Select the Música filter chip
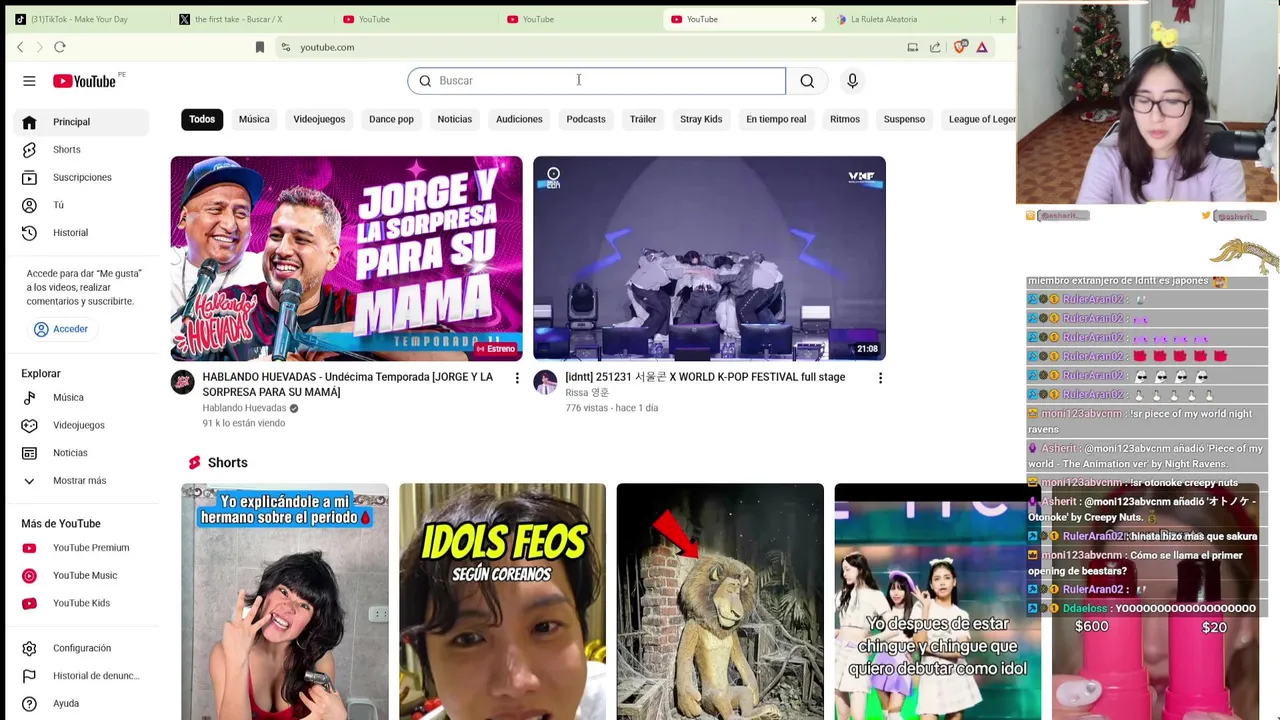1280x720 pixels. pos(254,119)
